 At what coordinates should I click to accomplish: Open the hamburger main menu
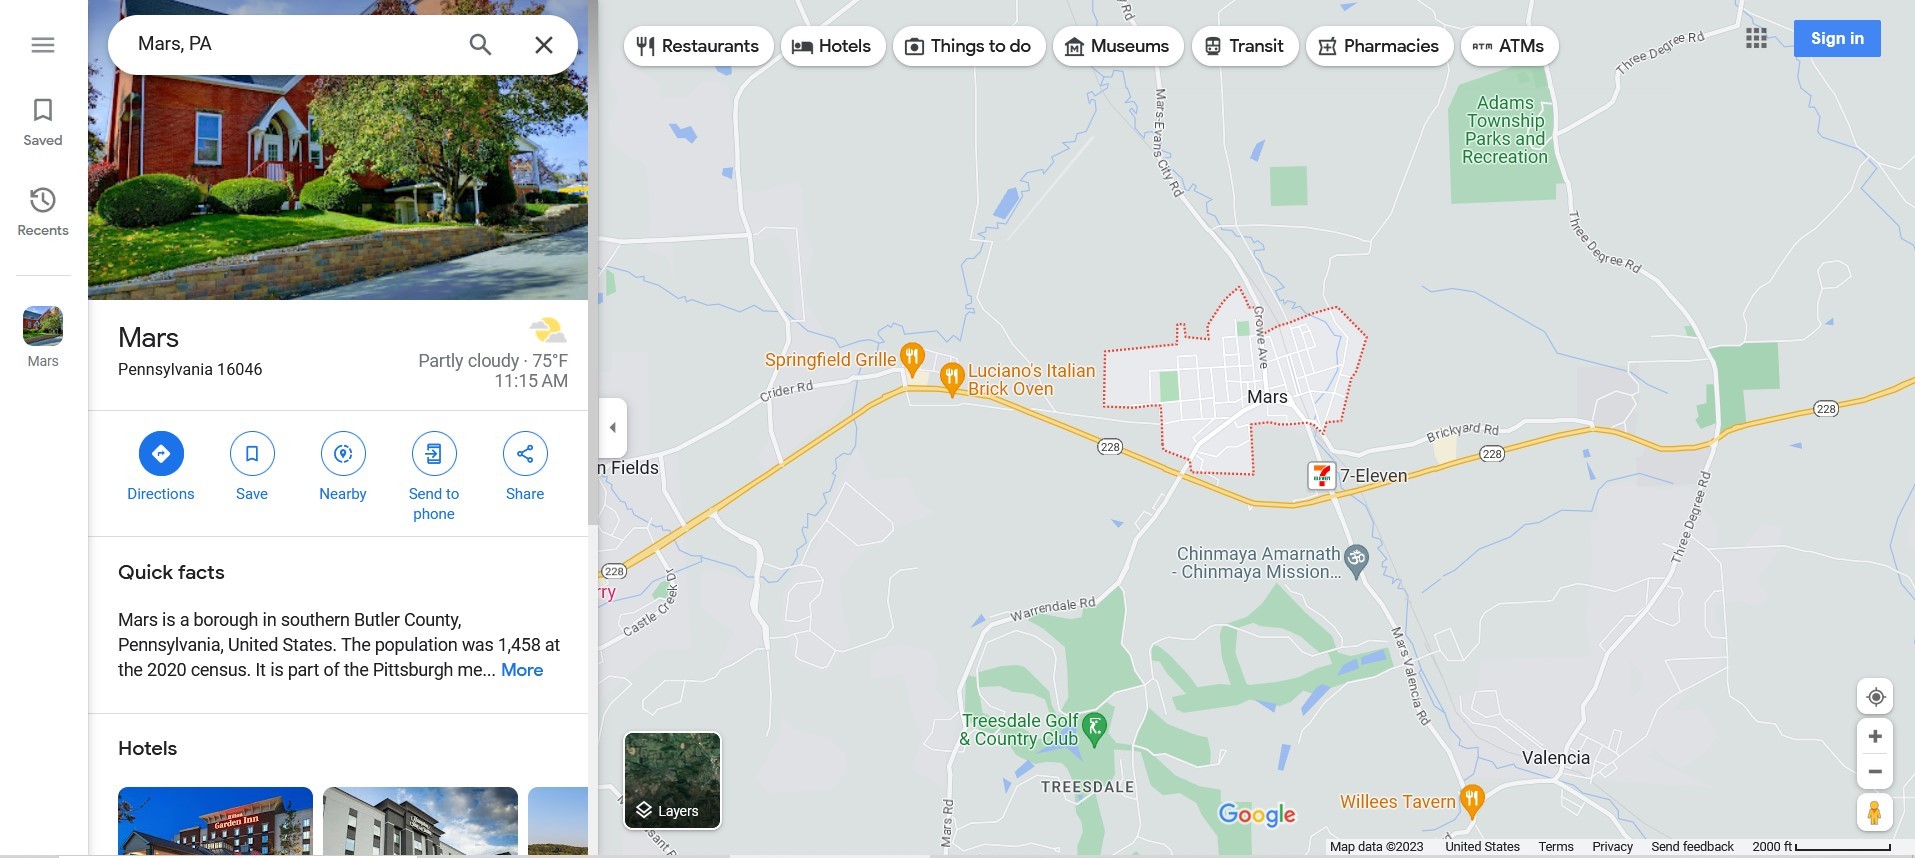(43, 45)
